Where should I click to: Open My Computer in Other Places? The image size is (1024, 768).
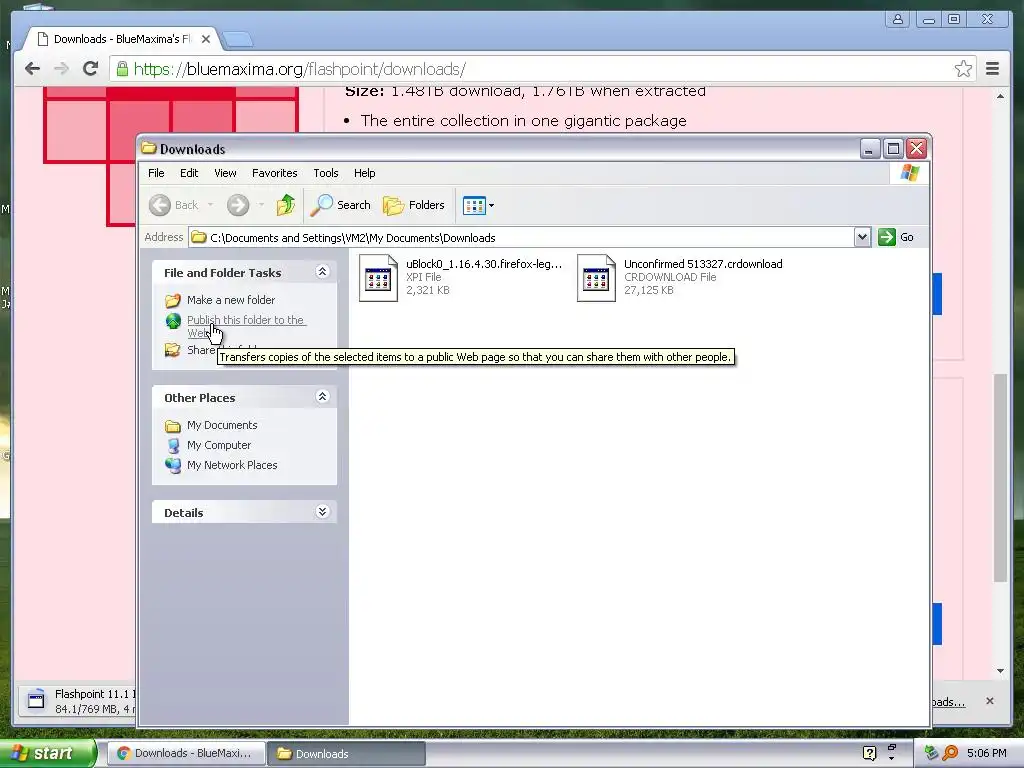point(219,445)
